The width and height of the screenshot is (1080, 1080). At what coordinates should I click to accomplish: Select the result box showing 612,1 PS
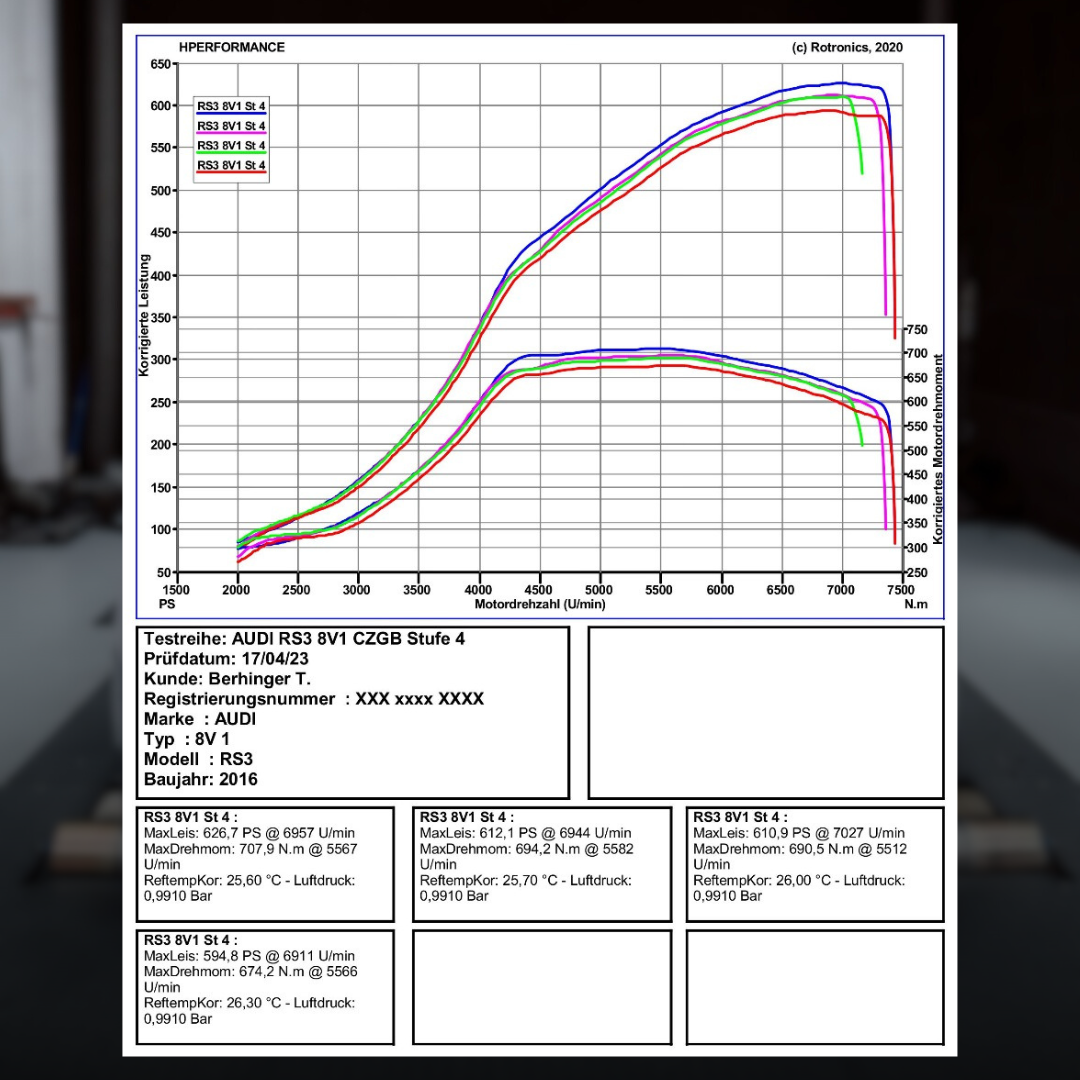coord(541,864)
